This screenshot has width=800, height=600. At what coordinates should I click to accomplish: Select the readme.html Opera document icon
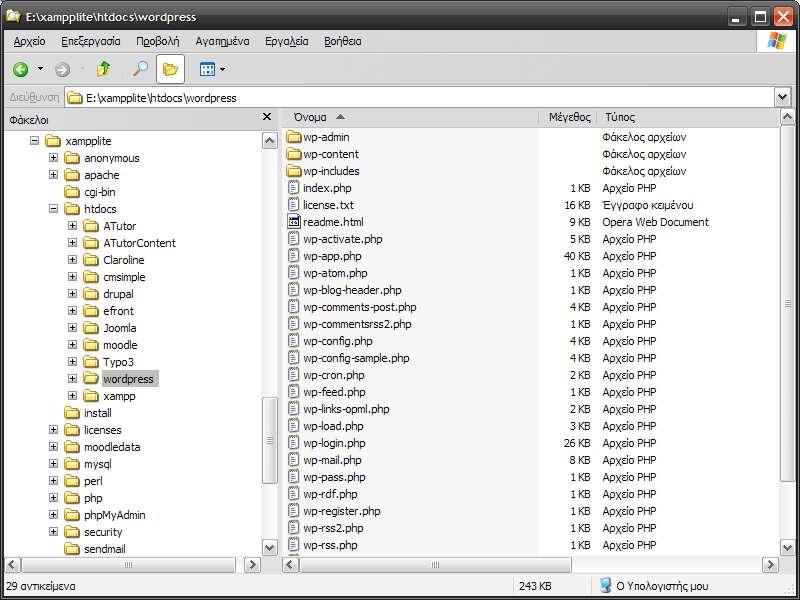tap(293, 221)
